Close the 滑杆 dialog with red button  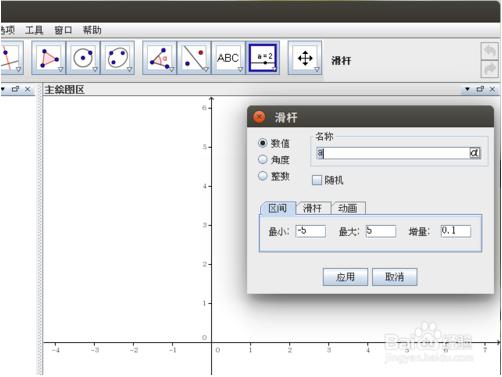tap(259, 117)
